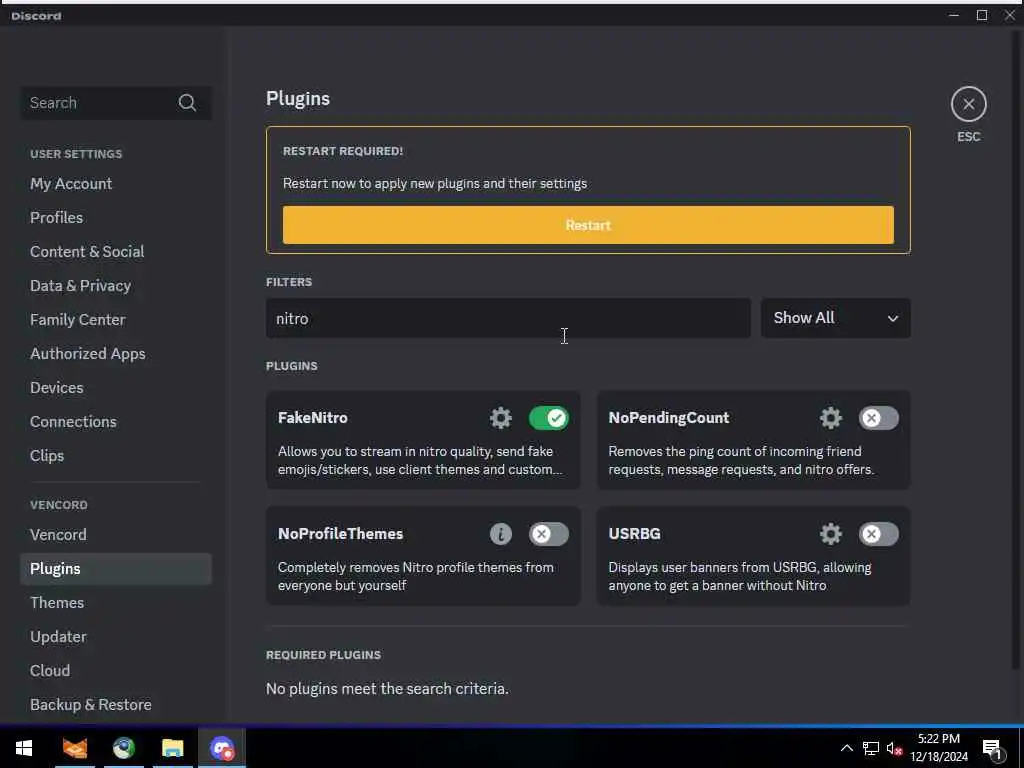Image resolution: width=1024 pixels, height=768 pixels.
Task: Click the NoProfileThemes plugin name
Action: 340,534
